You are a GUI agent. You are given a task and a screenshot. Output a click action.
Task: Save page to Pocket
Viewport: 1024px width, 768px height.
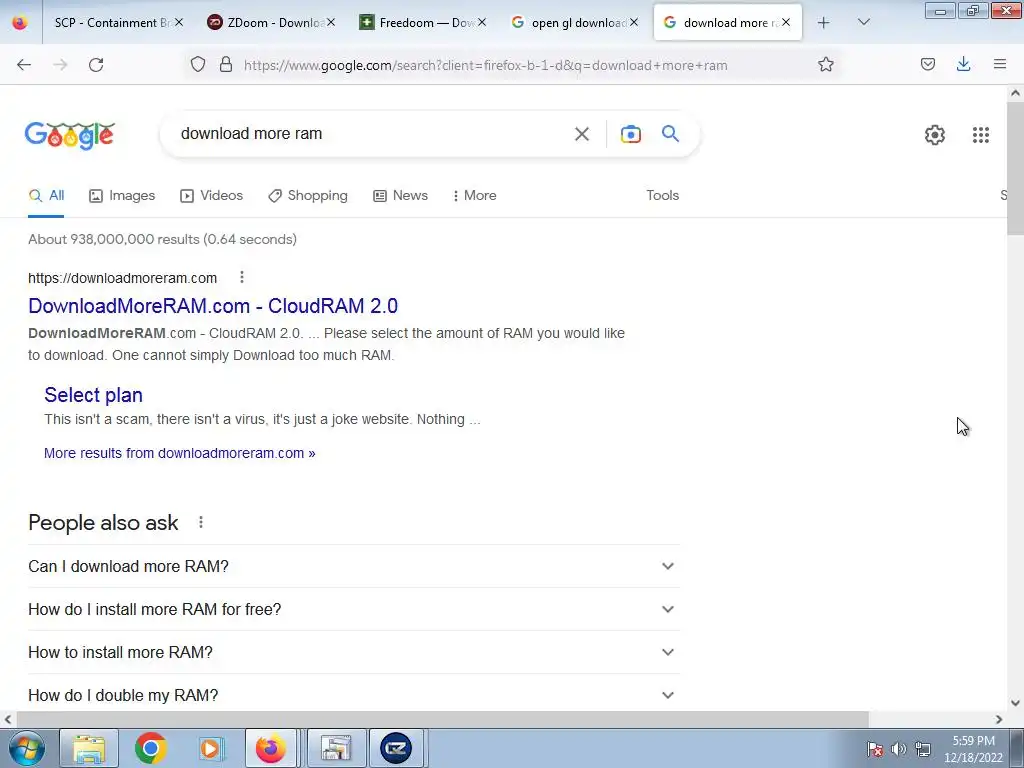point(927,64)
